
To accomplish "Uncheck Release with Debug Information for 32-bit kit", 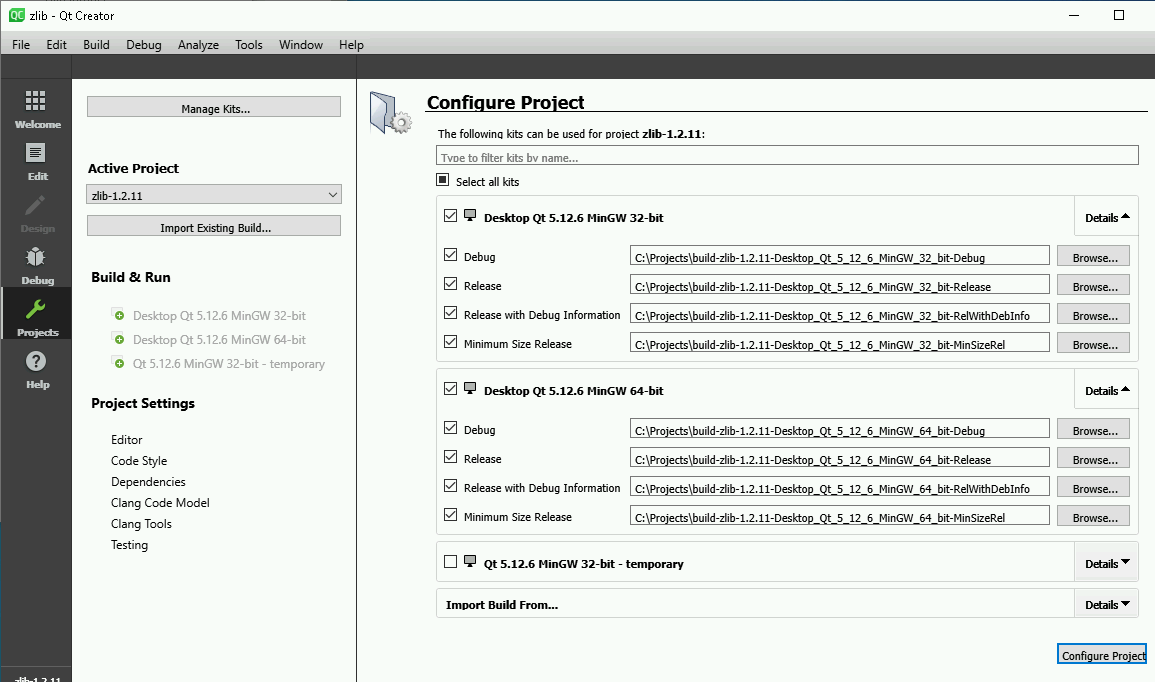I will coord(451,313).
